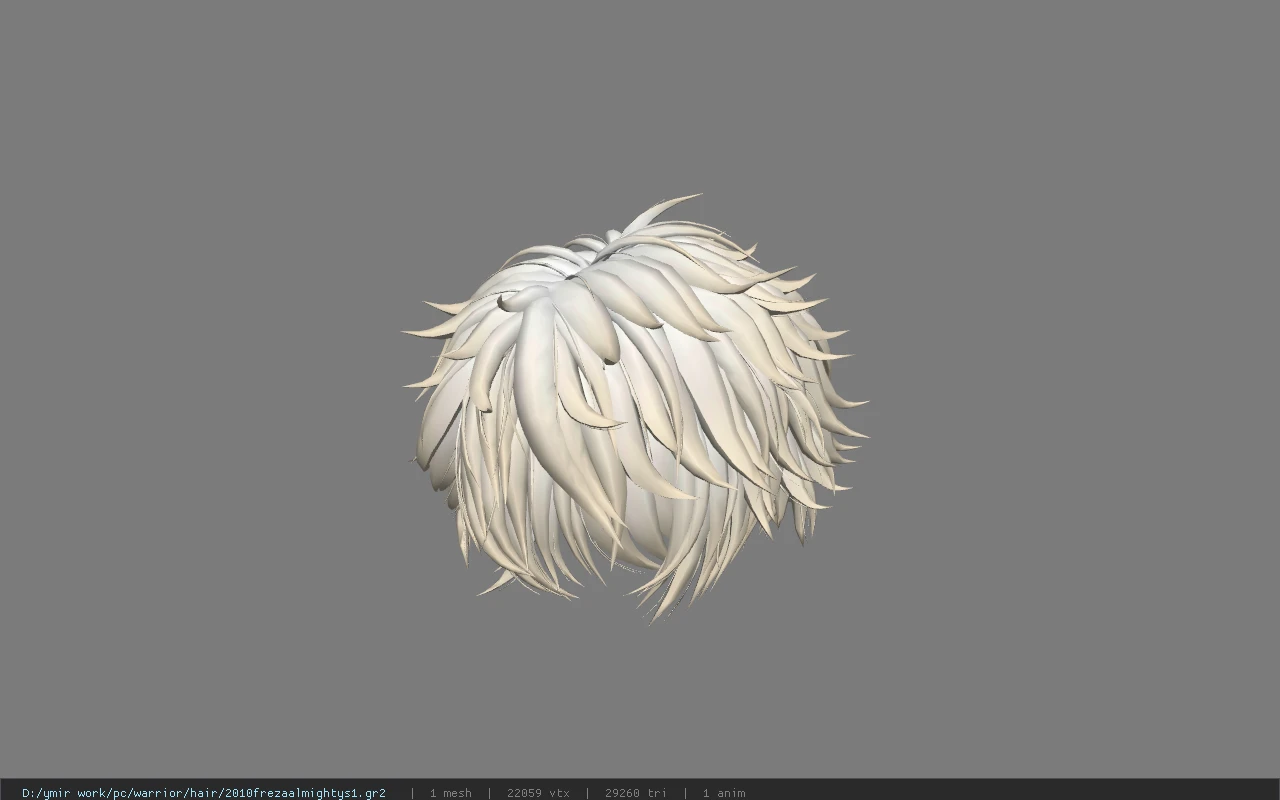
Task: Click the file path 2010frezaalmightys1.gr2 in status bar
Action: coord(204,793)
